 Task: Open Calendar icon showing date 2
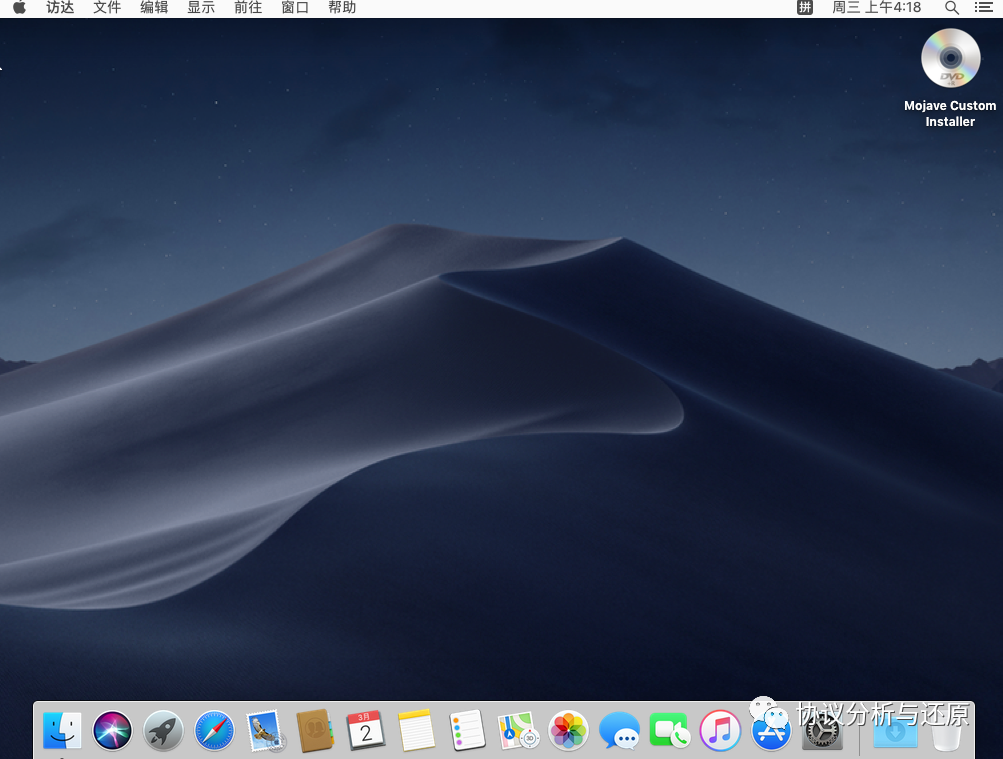point(365,730)
